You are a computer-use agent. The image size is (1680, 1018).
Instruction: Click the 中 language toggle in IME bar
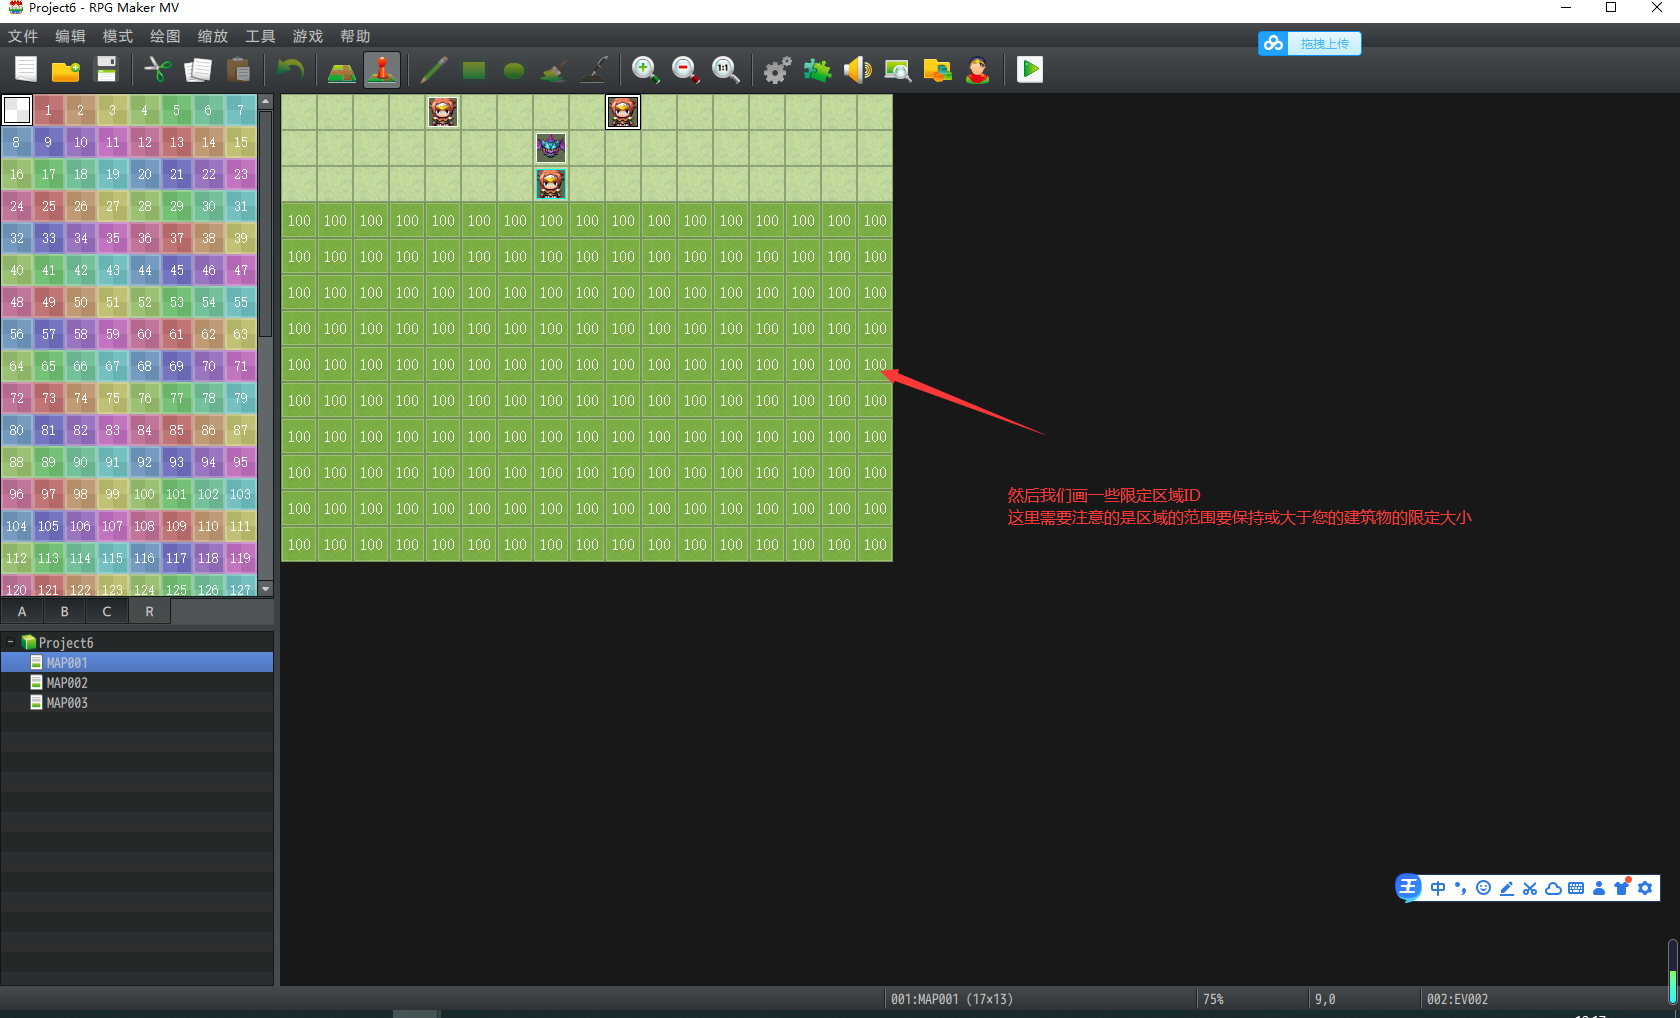point(1438,888)
